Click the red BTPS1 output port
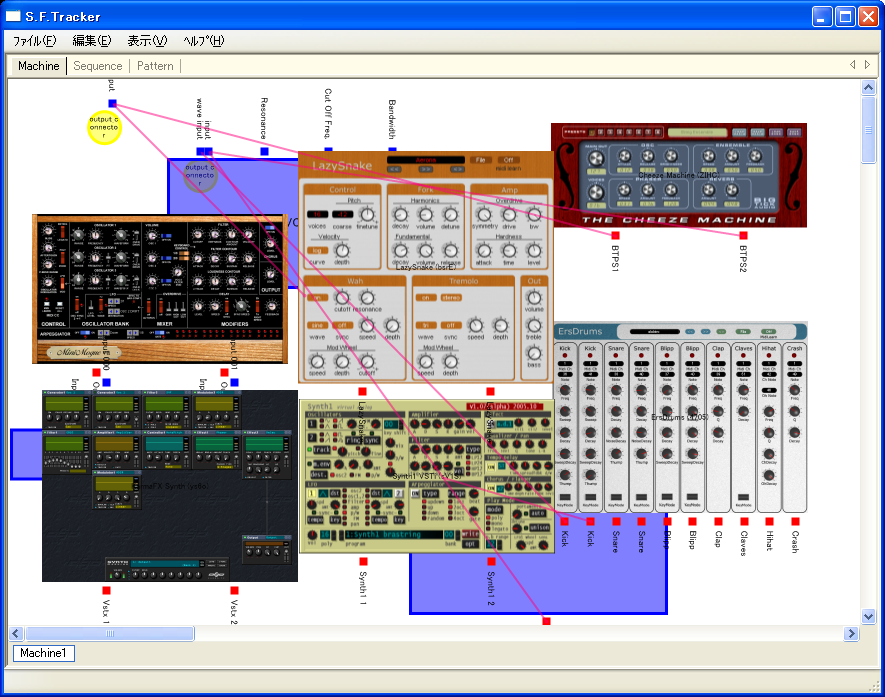The image size is (885, 697). point(616,235)
